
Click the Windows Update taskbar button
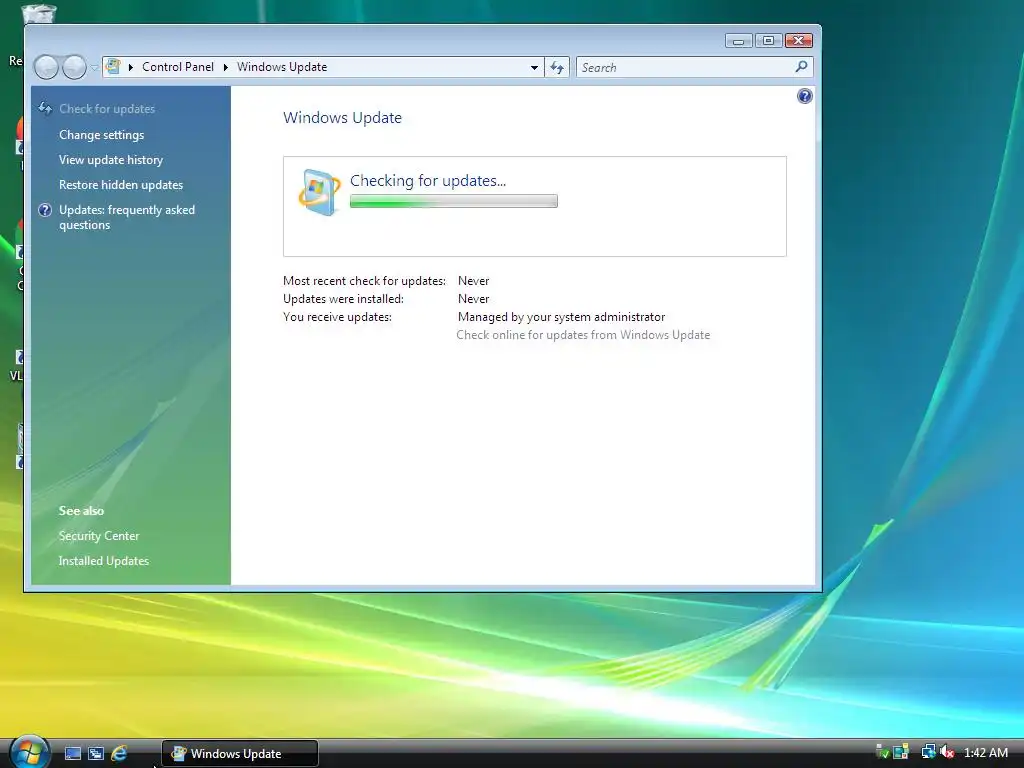[240, 754]
